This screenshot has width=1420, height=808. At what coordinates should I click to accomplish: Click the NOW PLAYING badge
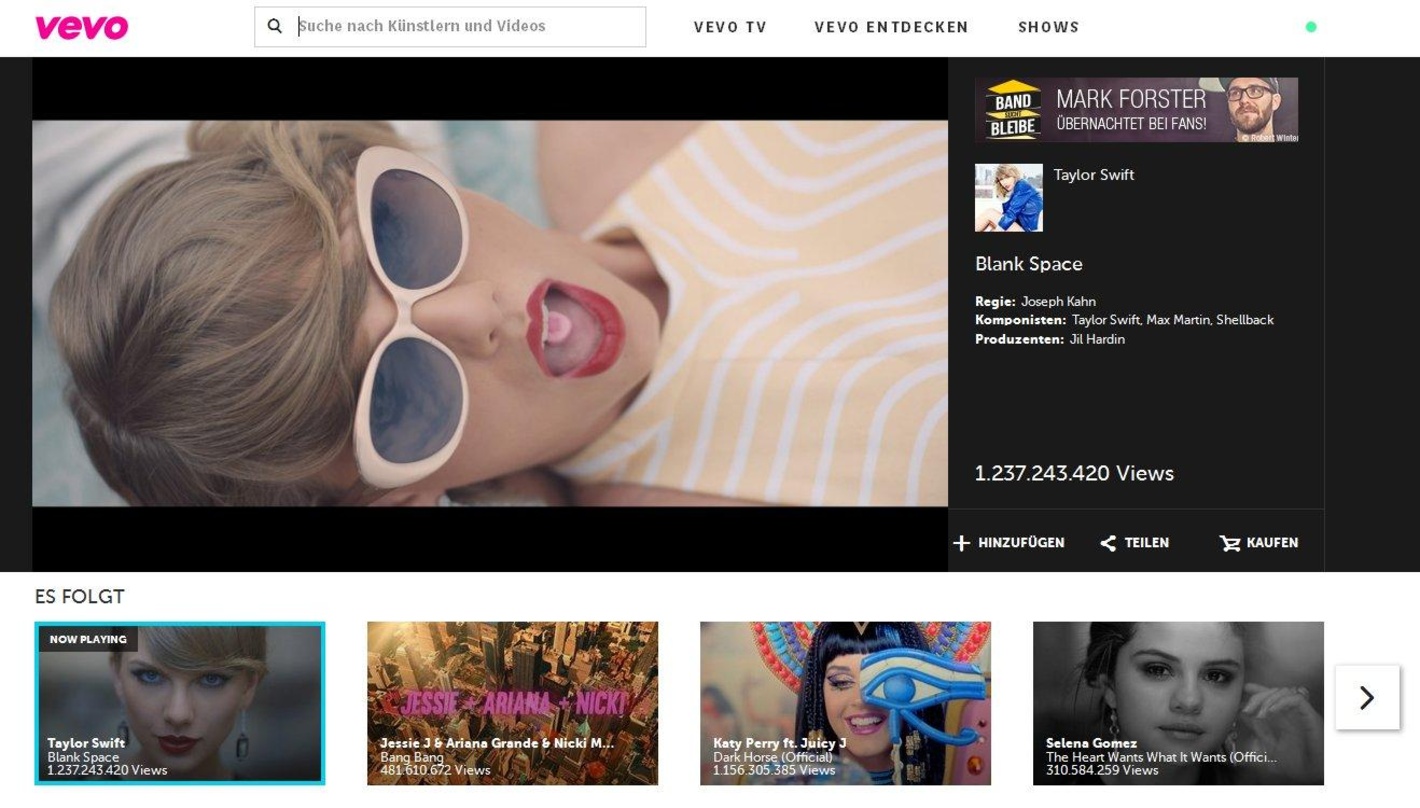pyautogui.click(x=88, y=639)
